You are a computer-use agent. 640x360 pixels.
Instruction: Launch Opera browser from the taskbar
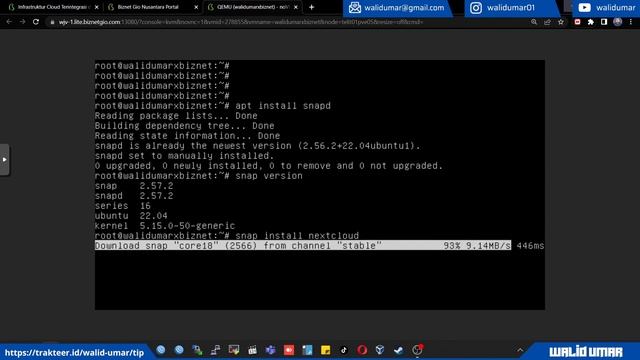click(x=362, y=350)
